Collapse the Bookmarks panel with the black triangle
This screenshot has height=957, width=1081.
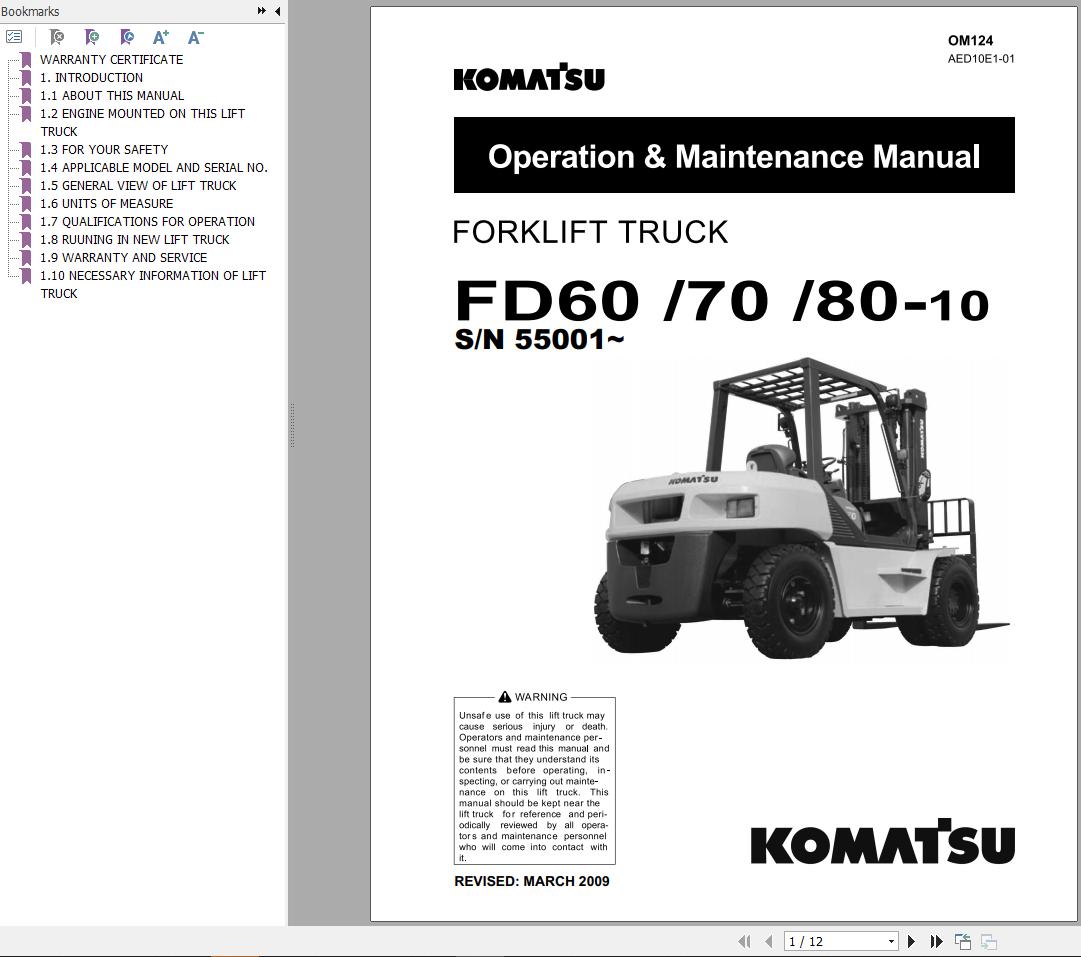click(x=276, y=11)
